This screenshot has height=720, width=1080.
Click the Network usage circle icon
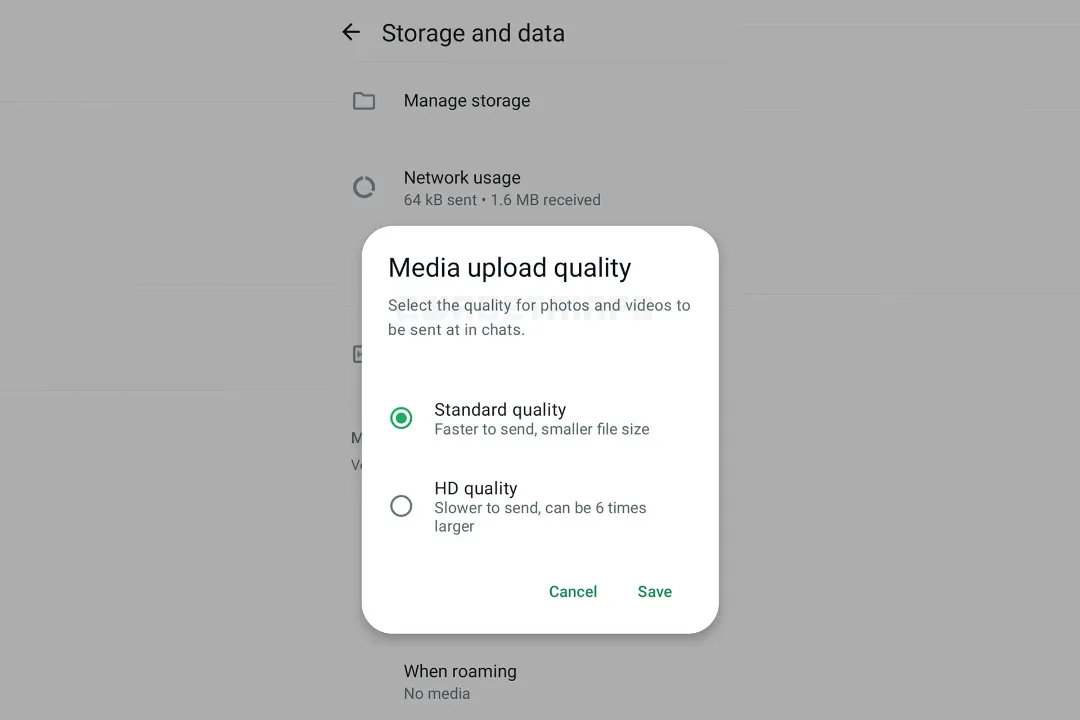[x=364, y=187]
